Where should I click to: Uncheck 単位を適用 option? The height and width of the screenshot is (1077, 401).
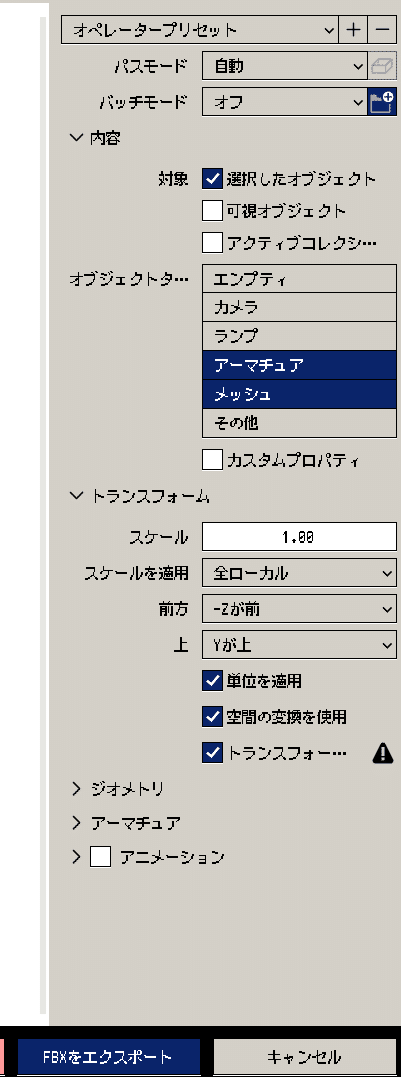212,681
